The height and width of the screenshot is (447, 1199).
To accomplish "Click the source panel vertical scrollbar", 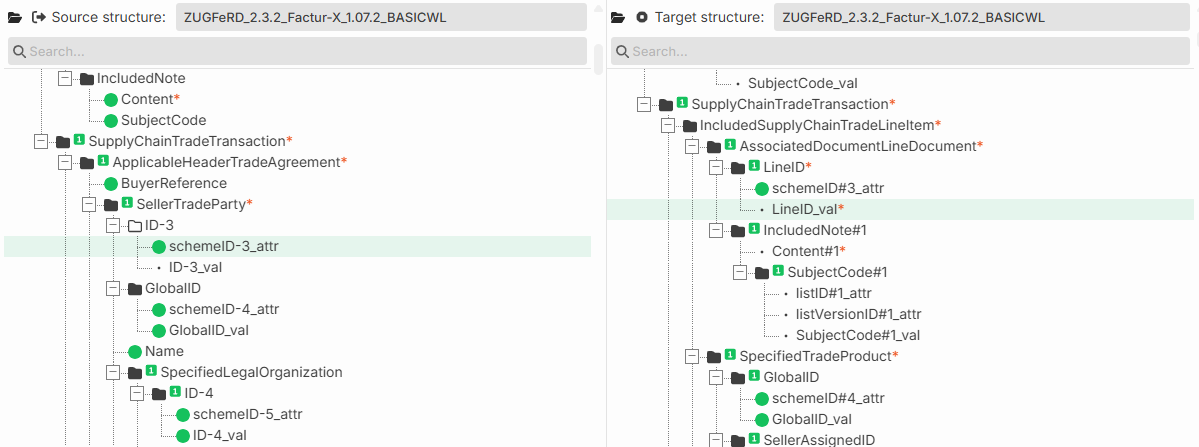I will pyautogui.click(x=597, y=60).
